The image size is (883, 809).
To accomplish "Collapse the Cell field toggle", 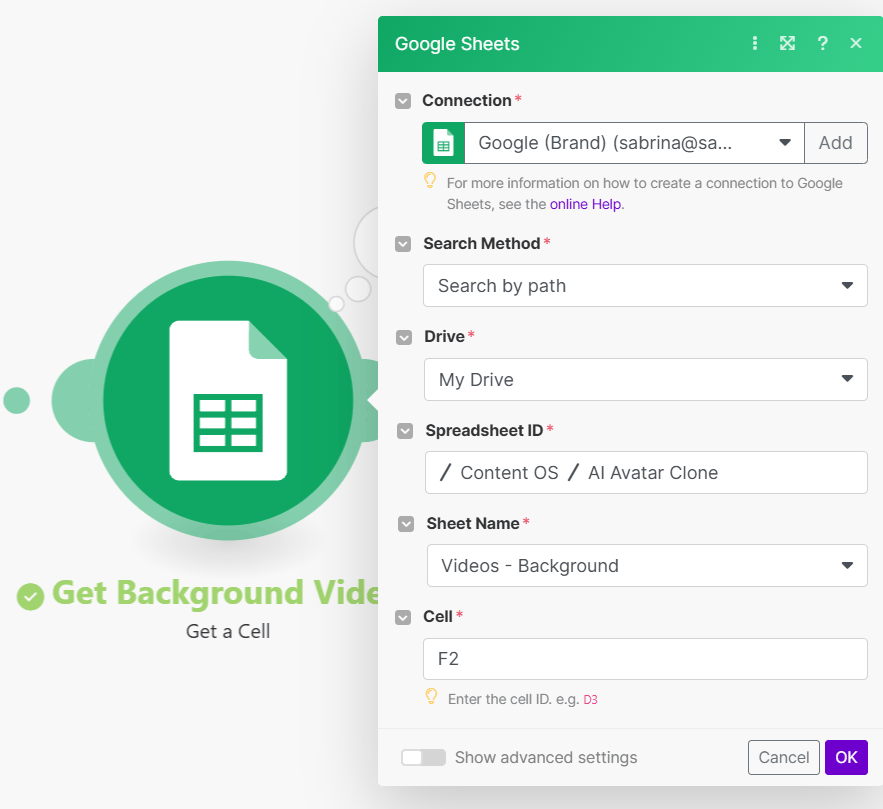I will (403, 618).
